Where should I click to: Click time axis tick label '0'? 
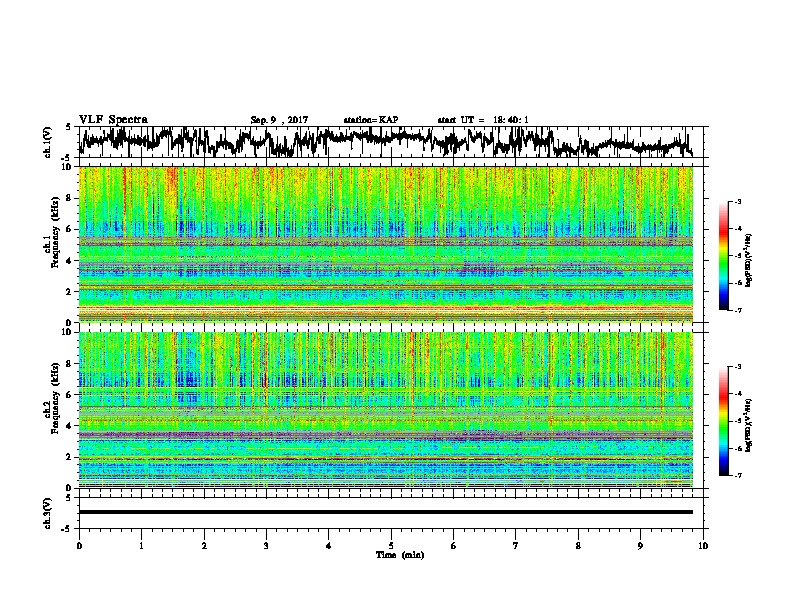(x=79, y=546)
